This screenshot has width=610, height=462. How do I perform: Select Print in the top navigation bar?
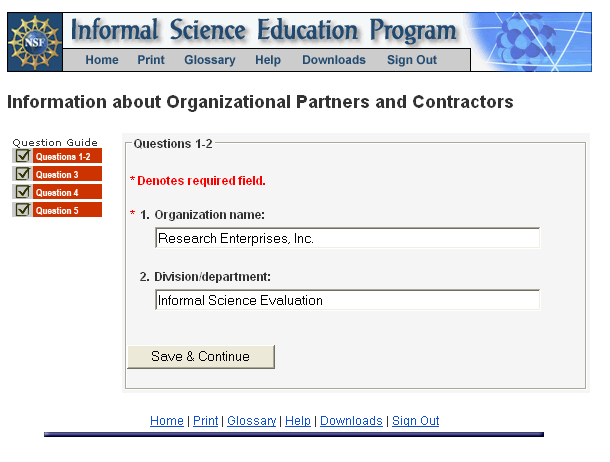click(151, 60)
